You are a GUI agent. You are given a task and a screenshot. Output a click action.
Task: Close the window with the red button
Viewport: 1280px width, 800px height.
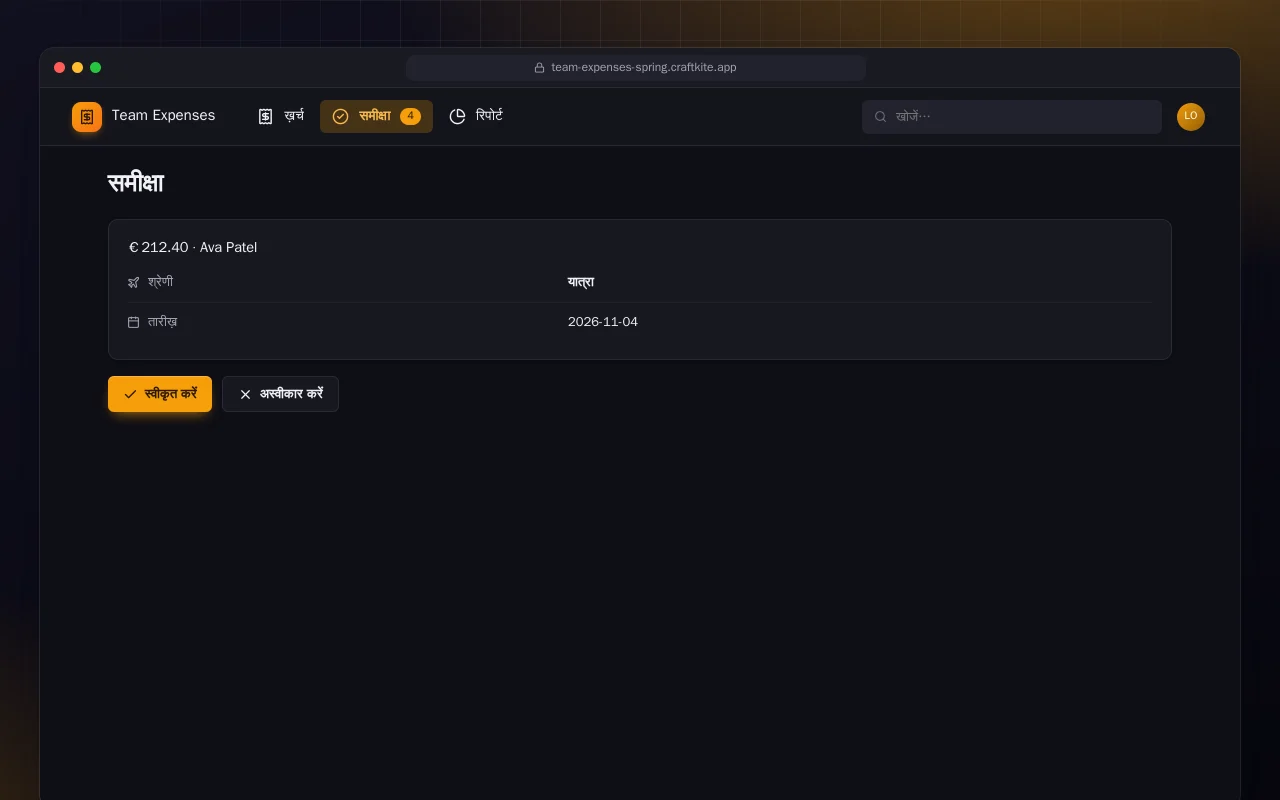coord(59,68)
